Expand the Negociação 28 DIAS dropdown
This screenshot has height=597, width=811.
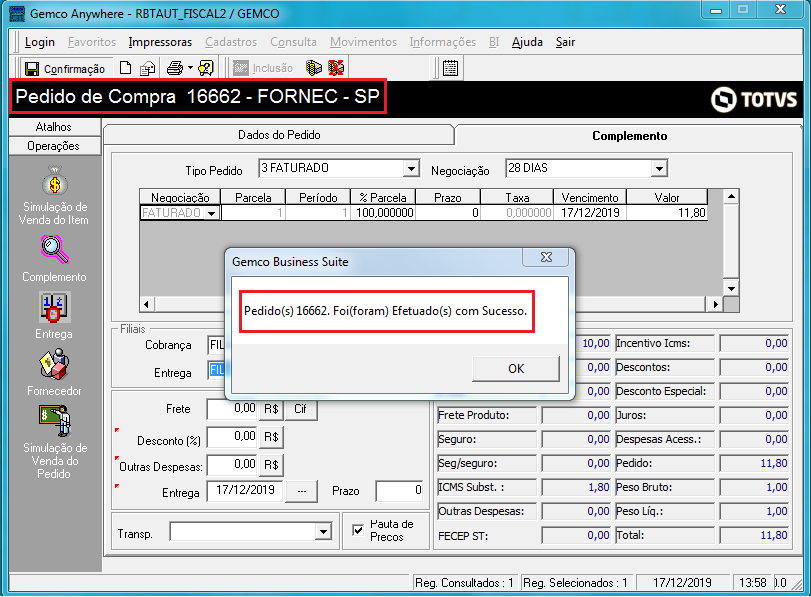[658, 169]
